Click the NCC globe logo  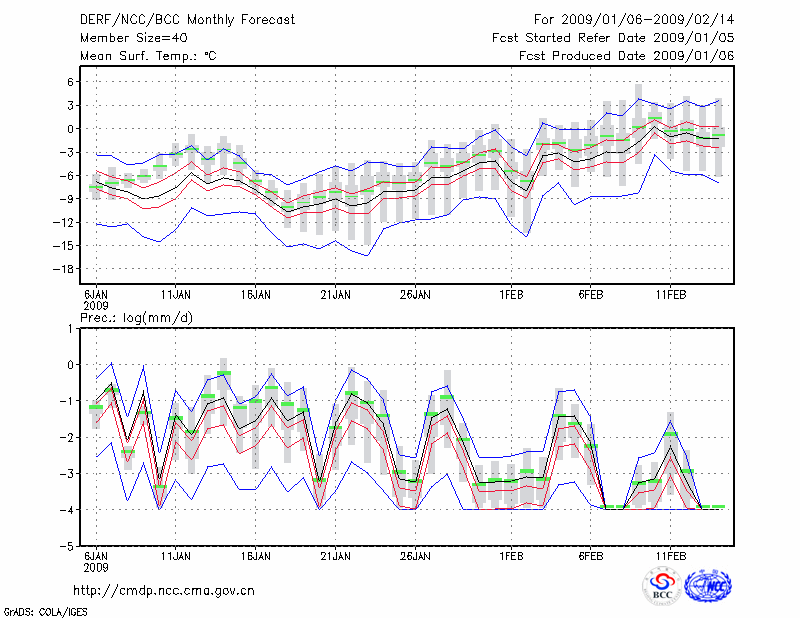click(708, 587)
